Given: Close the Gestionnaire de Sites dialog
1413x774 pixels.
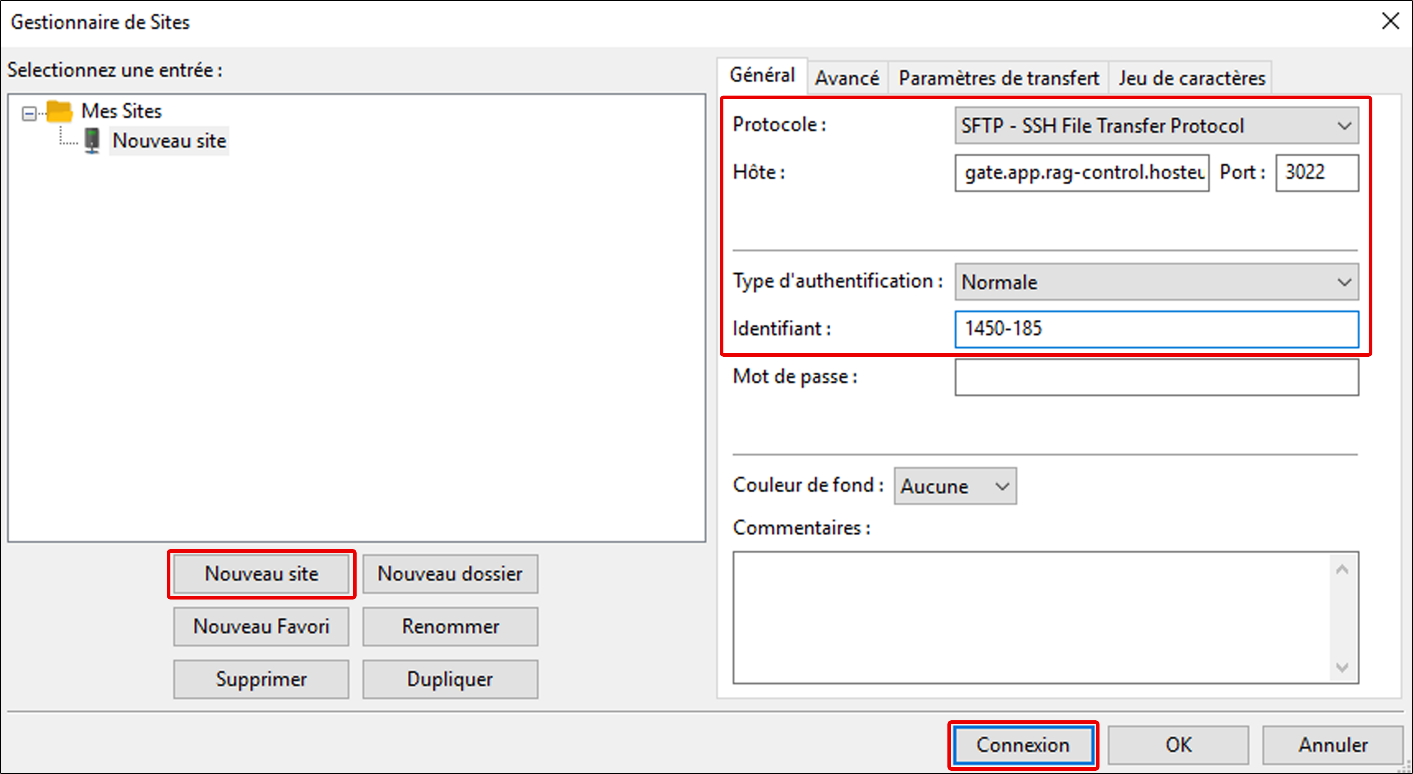Looking at the screenshot, I should coord(1390,21).
